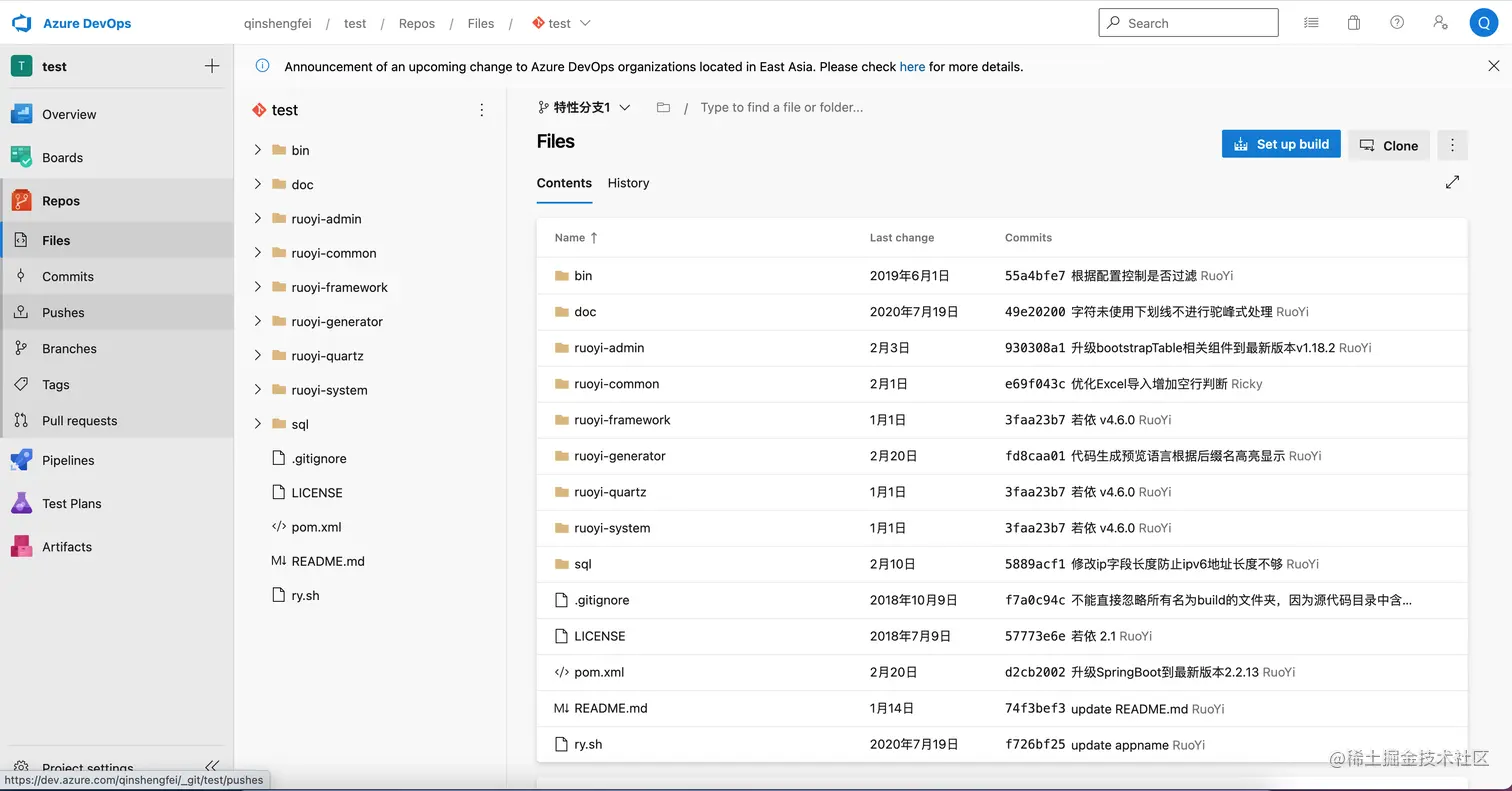Expand the sql folder in tree

258,424
